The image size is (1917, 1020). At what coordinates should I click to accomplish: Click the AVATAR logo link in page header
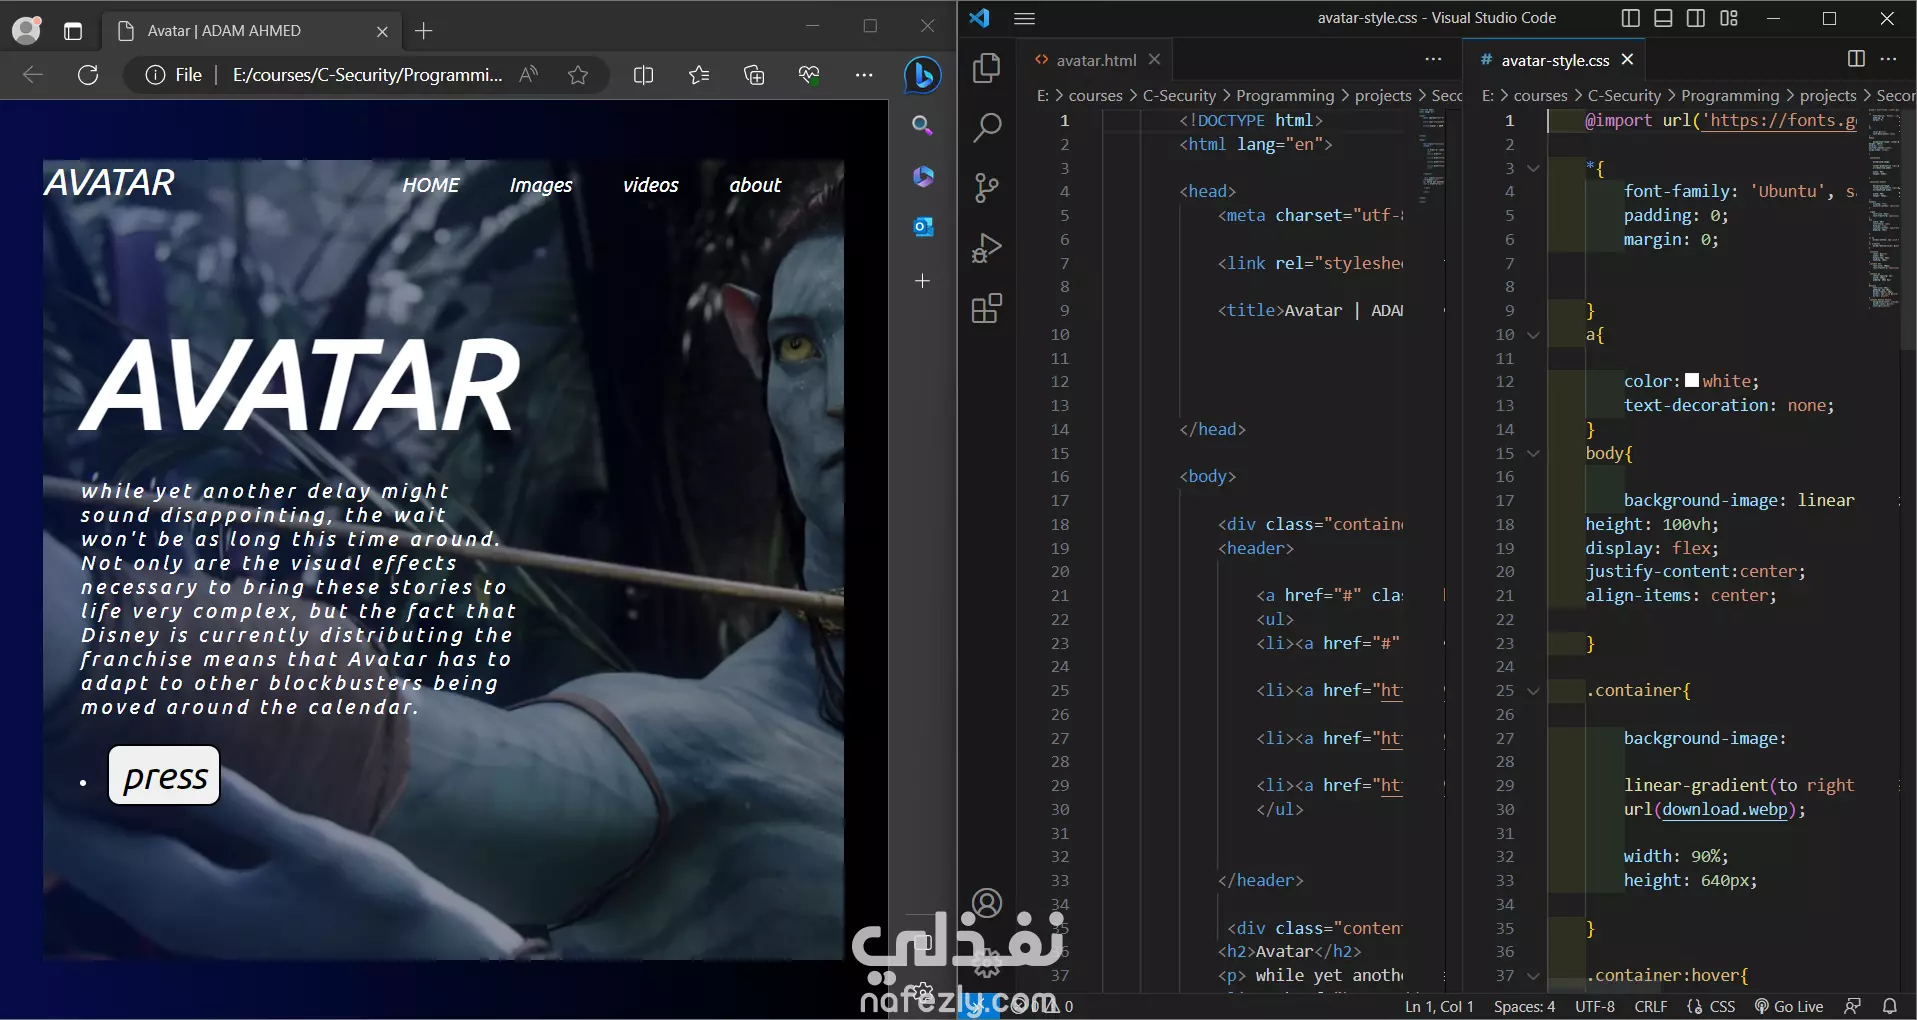pos(109,182)
